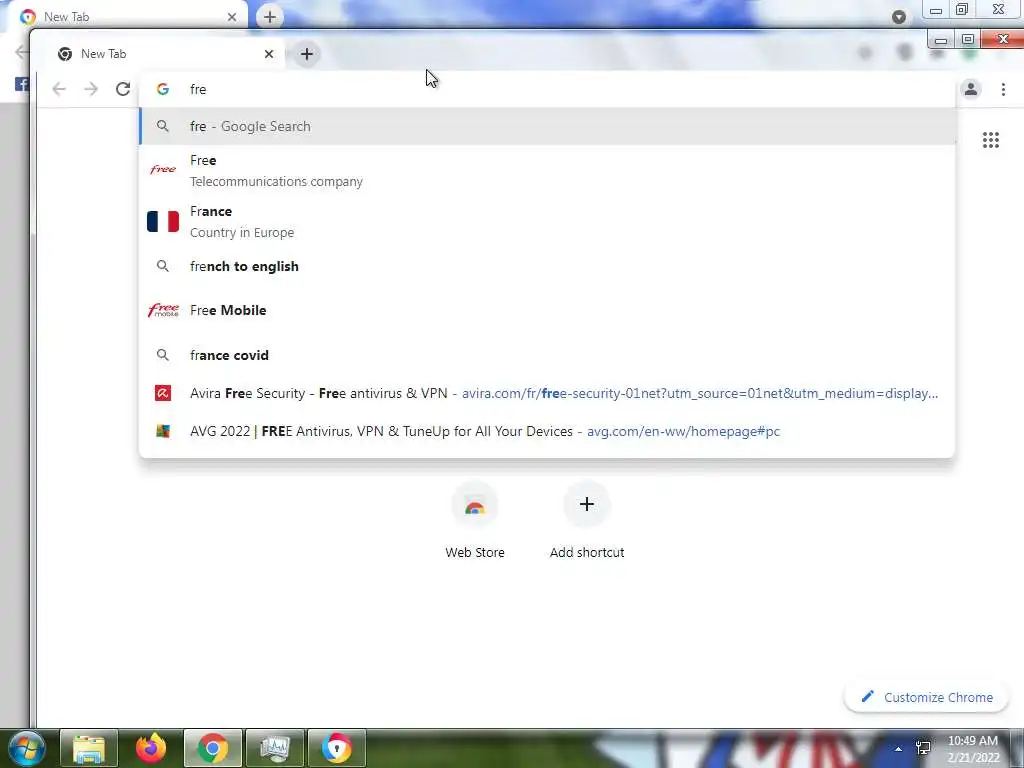Image resolution: width=1024 pixels, height=768 pixels.
Task: Open the Windows Start orb
Action: point(27,748)
